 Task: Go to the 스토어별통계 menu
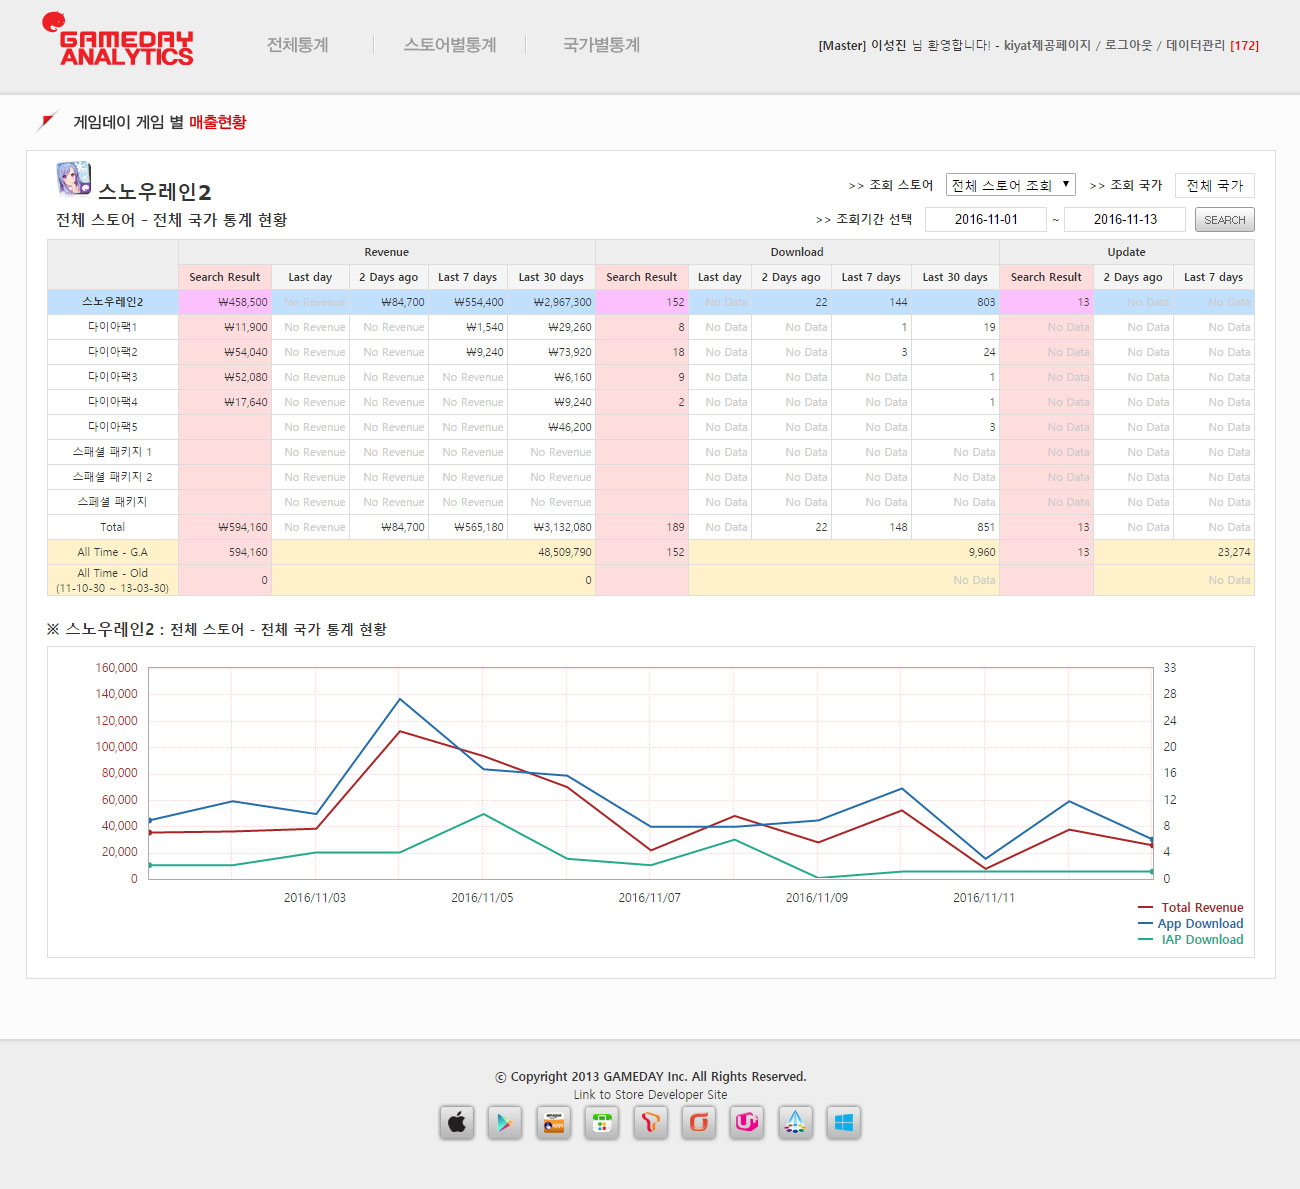point(450,45)
